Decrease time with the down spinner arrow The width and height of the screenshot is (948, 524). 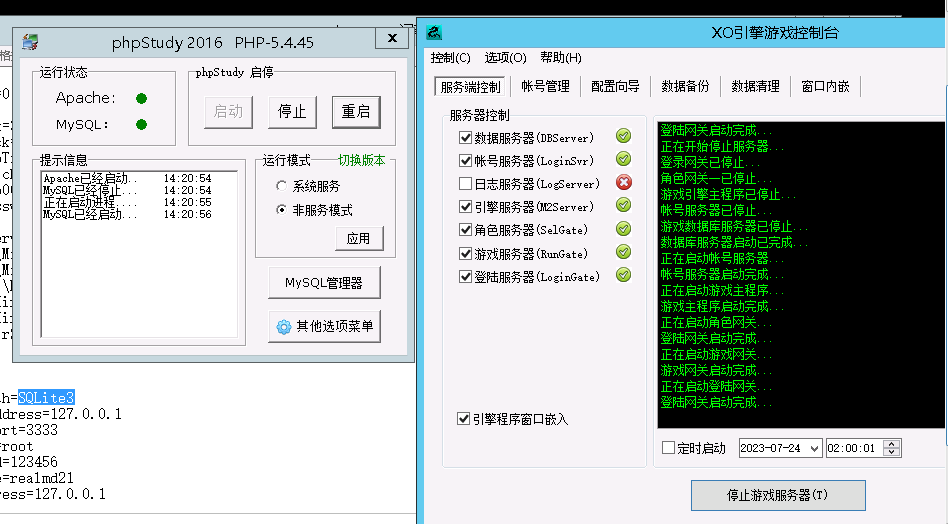coord(892,452)
